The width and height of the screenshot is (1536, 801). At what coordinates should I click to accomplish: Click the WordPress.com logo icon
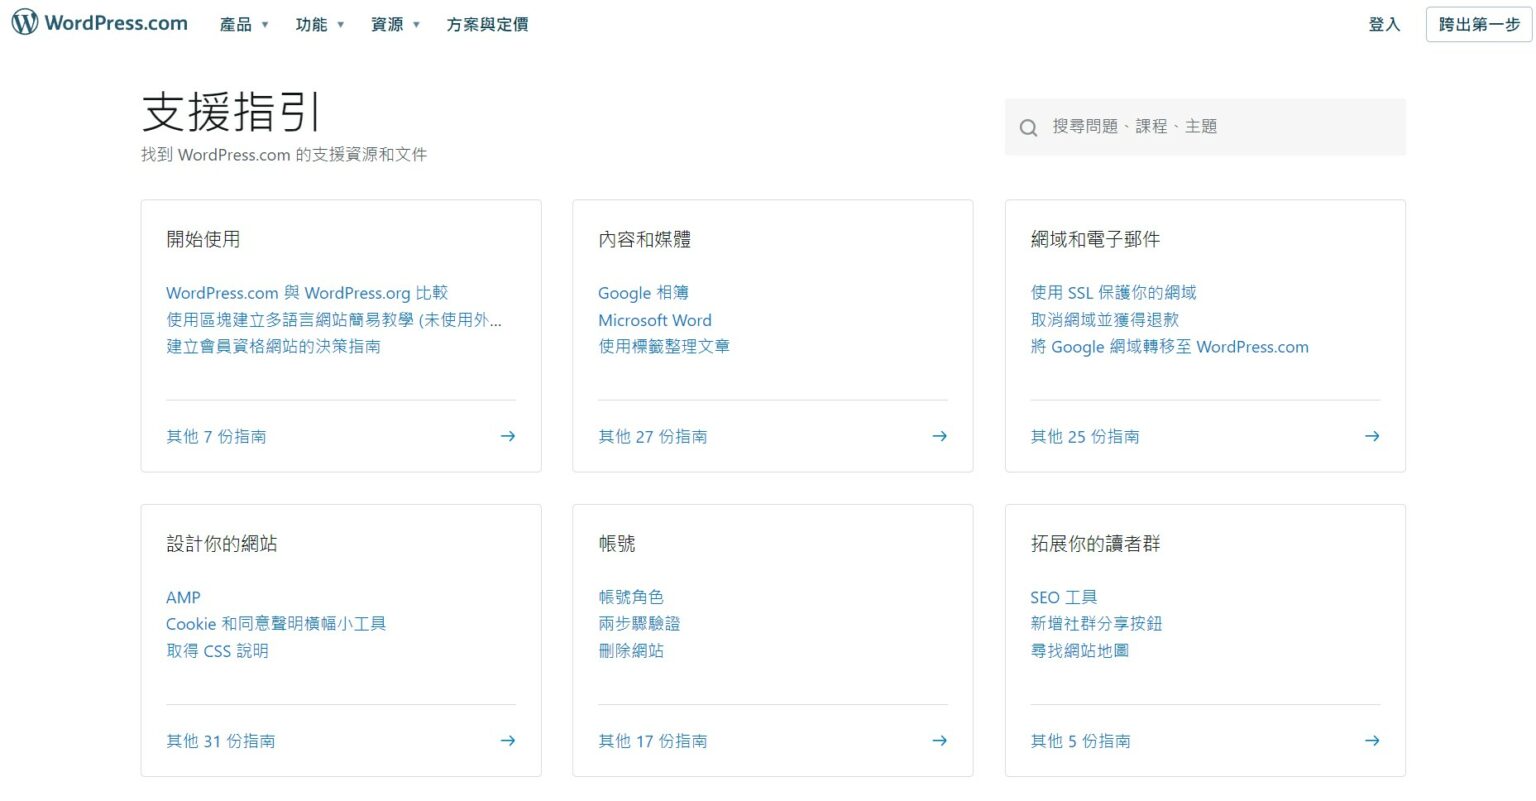[x=25, y=23]
